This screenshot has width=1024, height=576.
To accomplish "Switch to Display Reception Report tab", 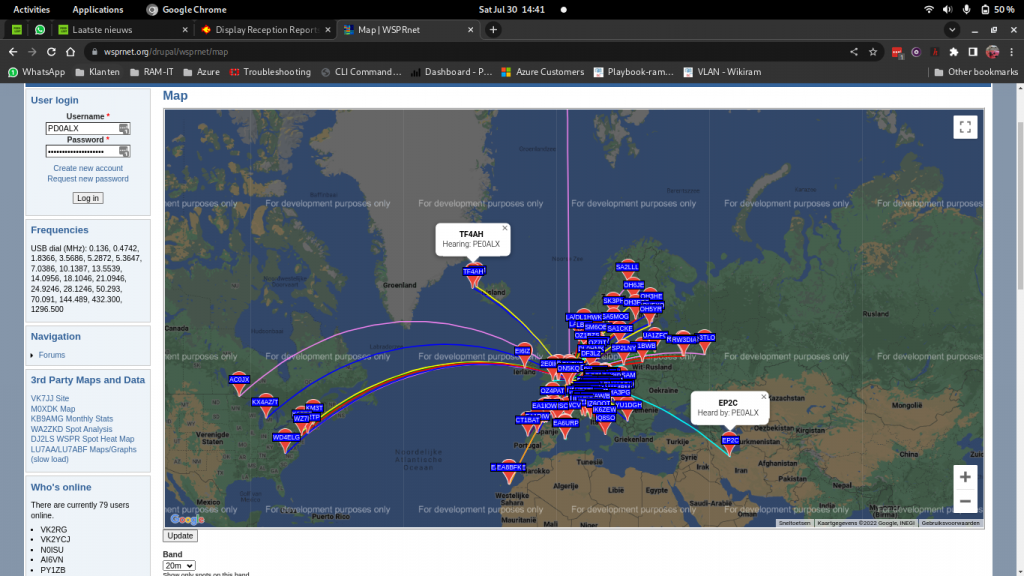I will coord(266,29).
